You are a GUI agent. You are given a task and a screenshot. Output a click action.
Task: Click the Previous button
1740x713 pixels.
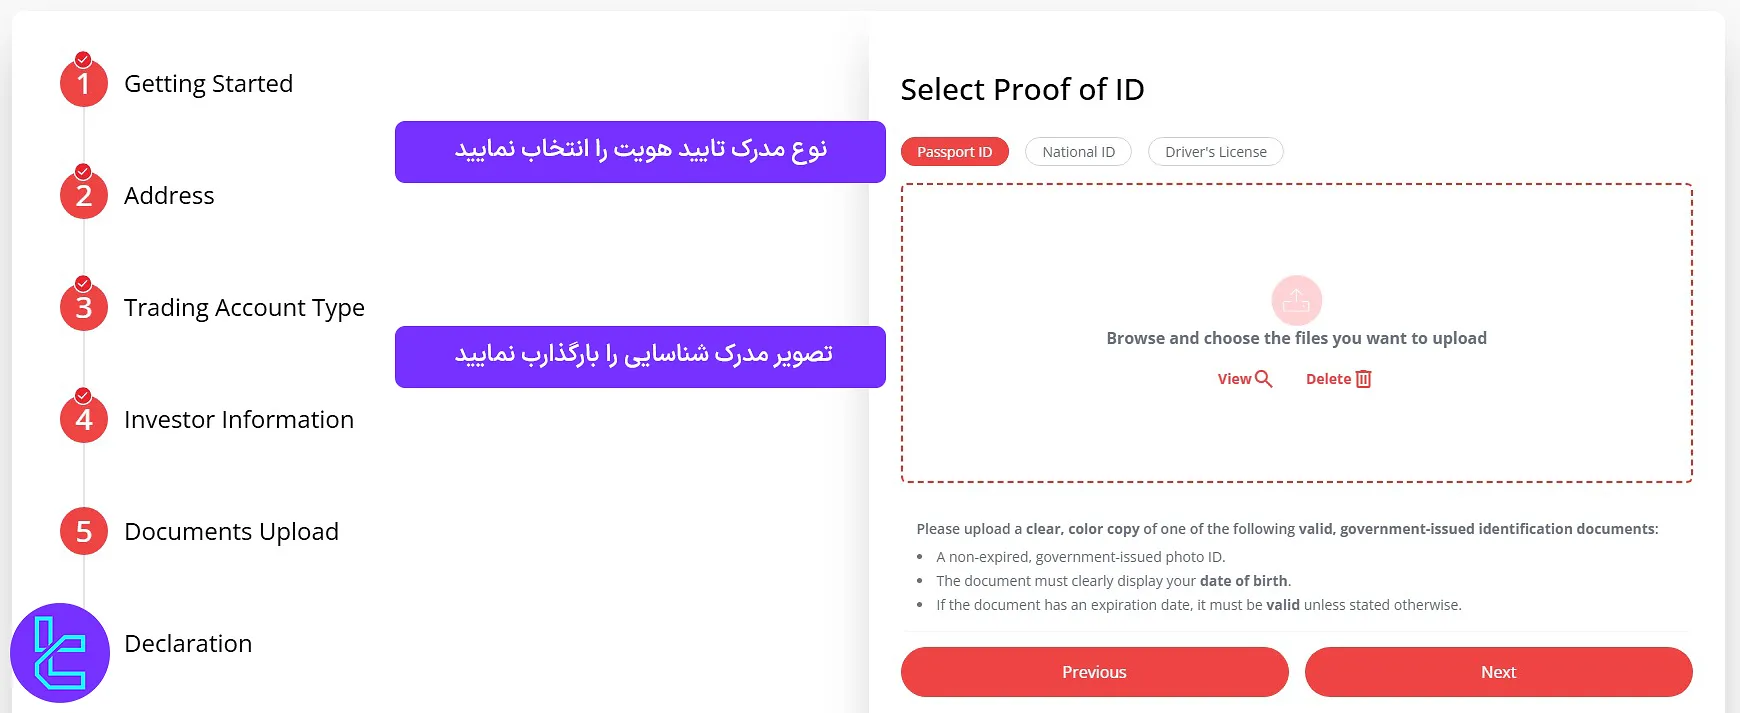pyautogui.click(x=1094, y=671)
